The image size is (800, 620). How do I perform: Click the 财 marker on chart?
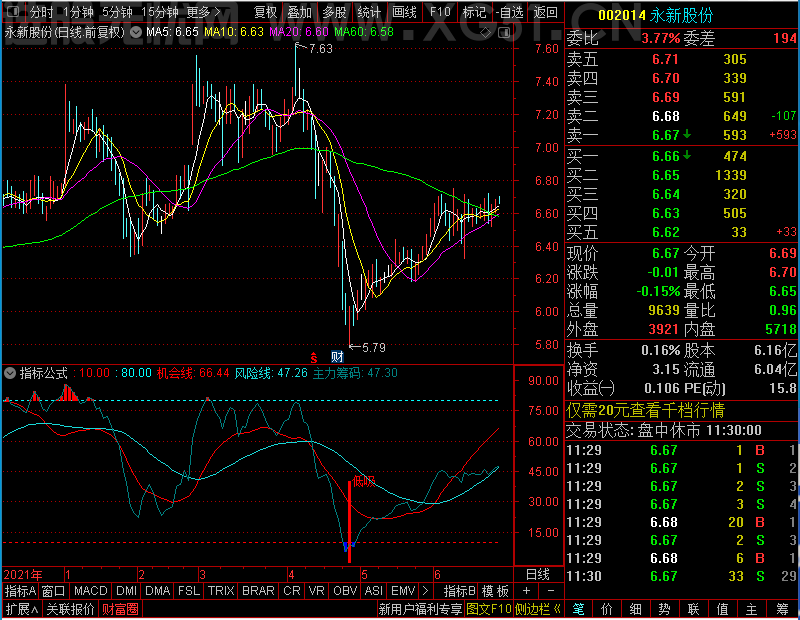pyautogui.click(x=337, y=357)
